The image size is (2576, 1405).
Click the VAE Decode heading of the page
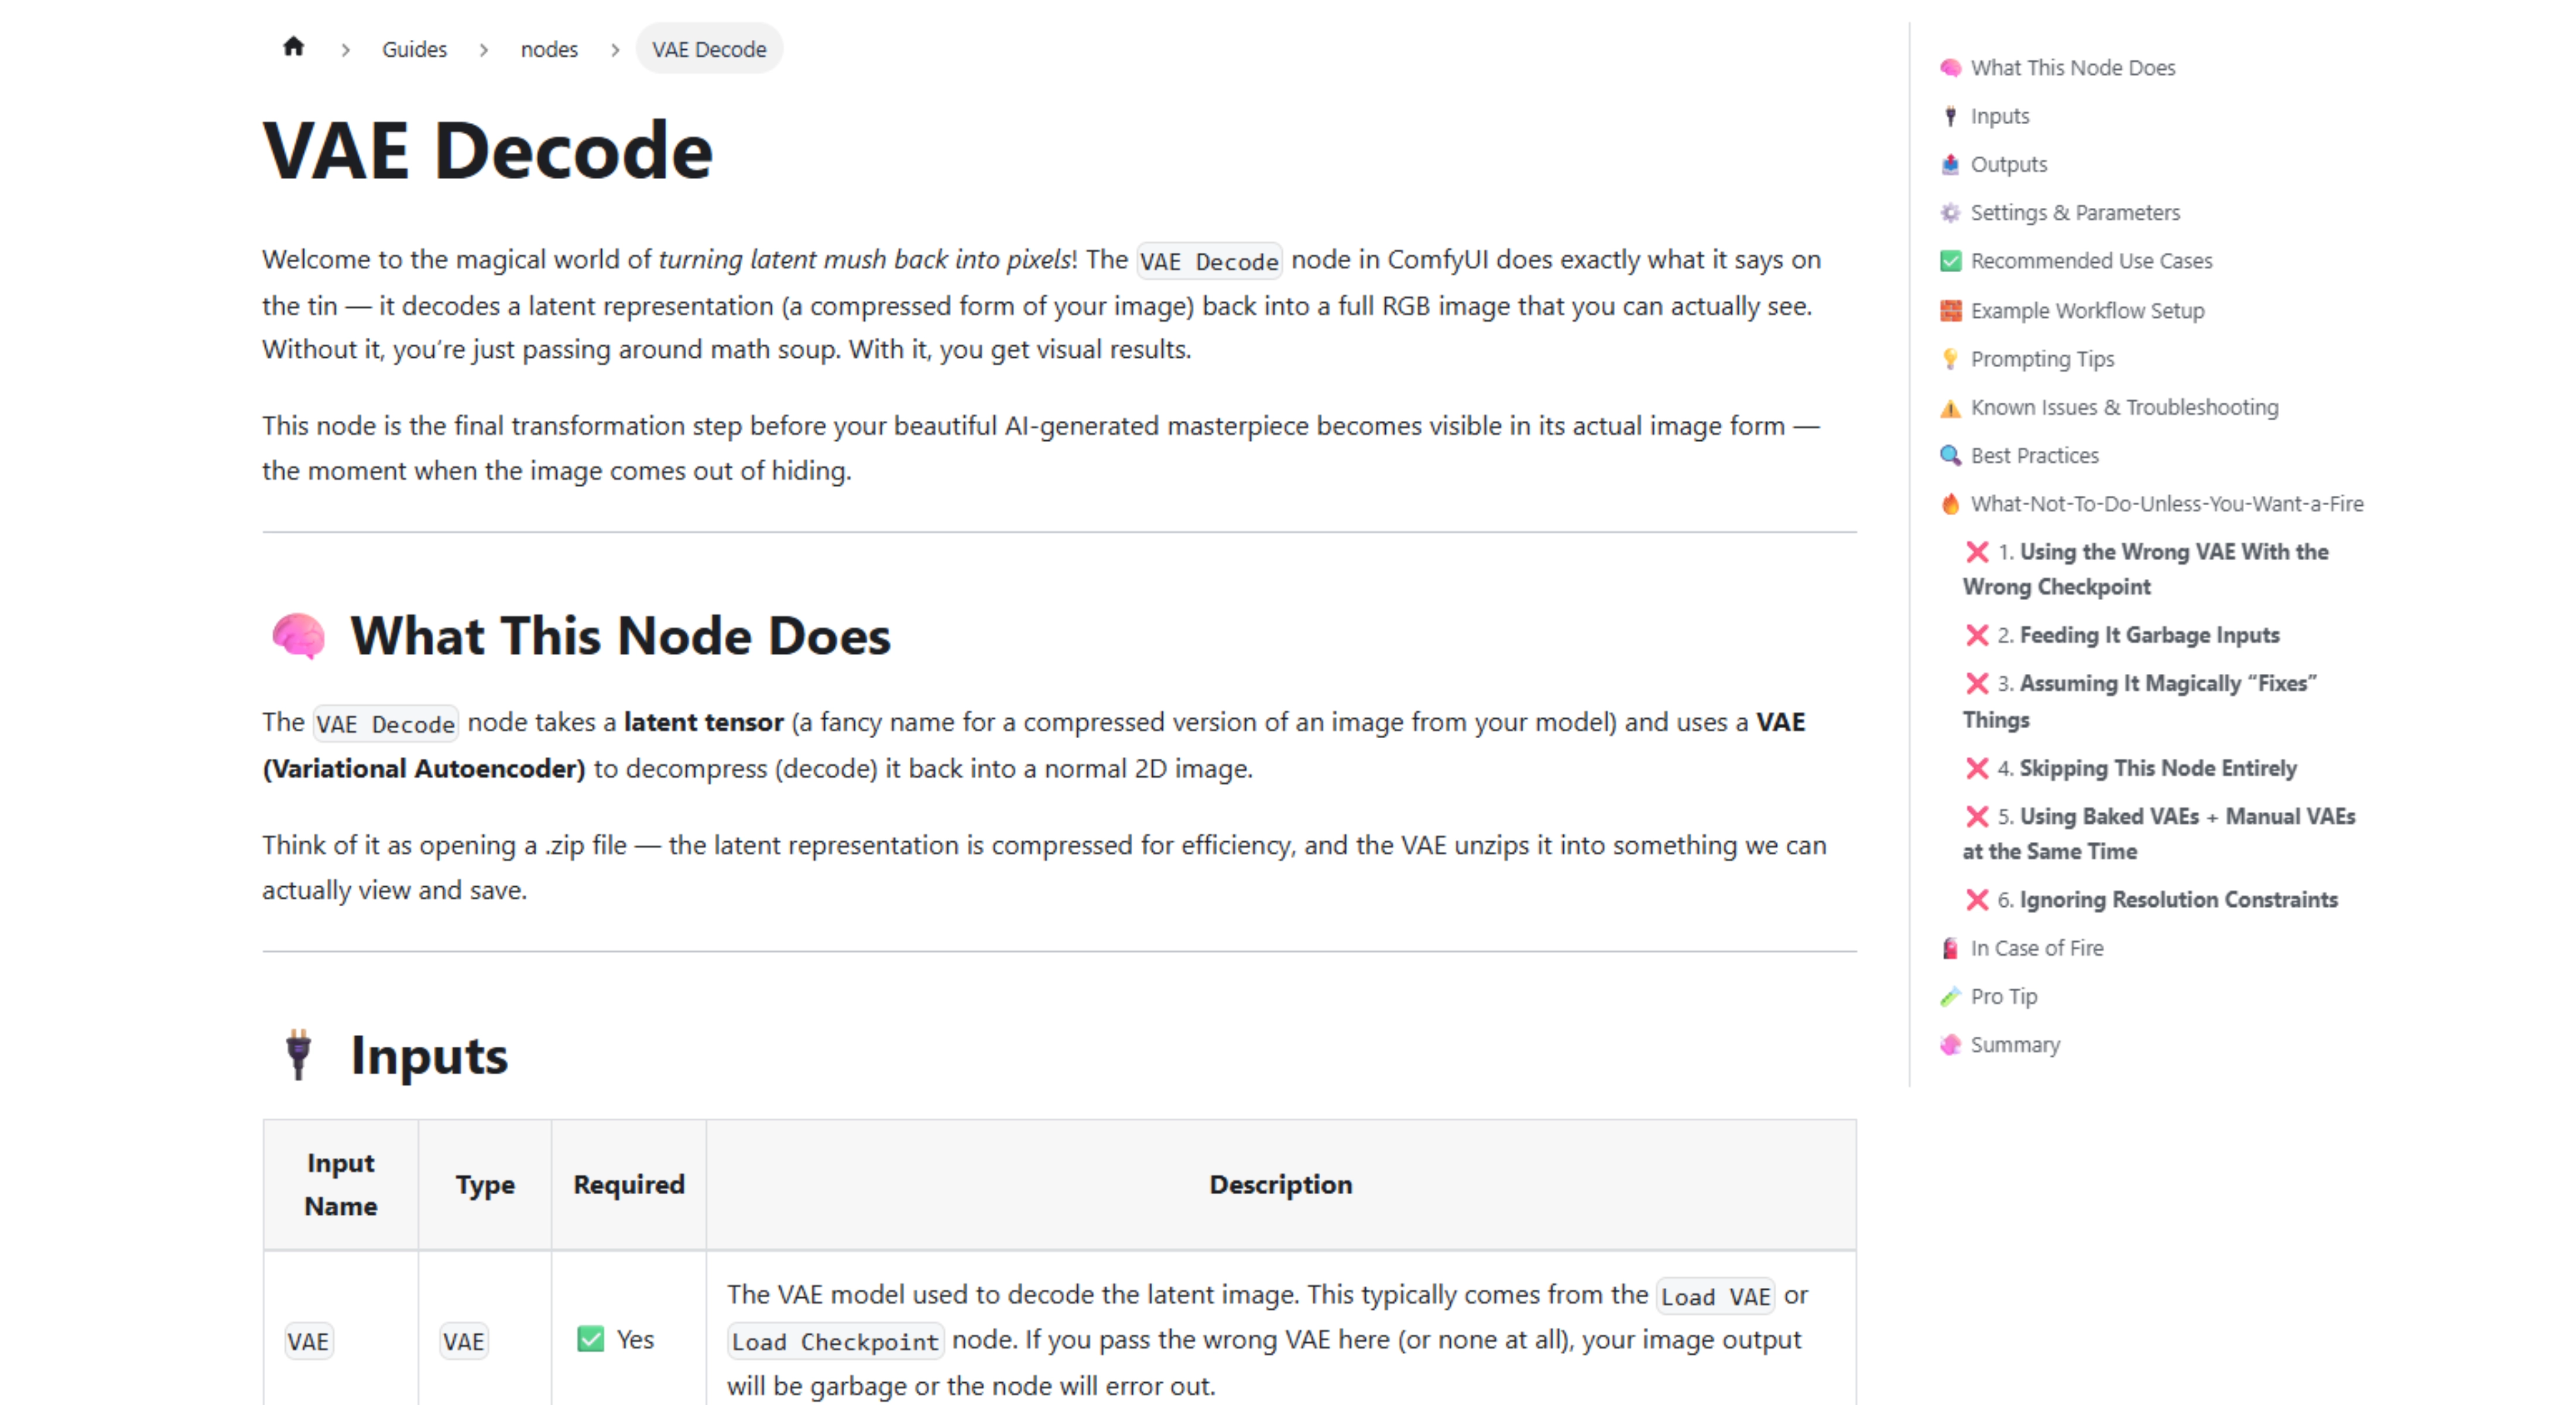(487, 150)
